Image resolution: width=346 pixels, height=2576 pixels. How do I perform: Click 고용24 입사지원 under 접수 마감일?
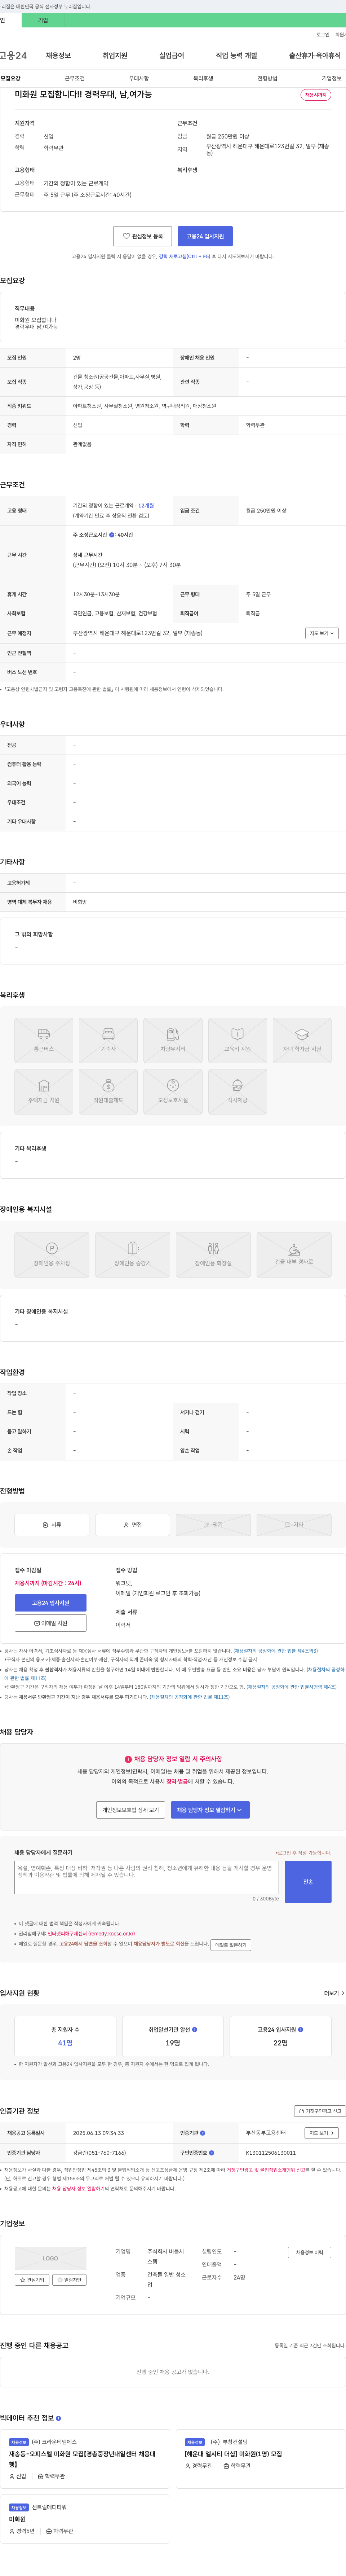[50, 1603]
